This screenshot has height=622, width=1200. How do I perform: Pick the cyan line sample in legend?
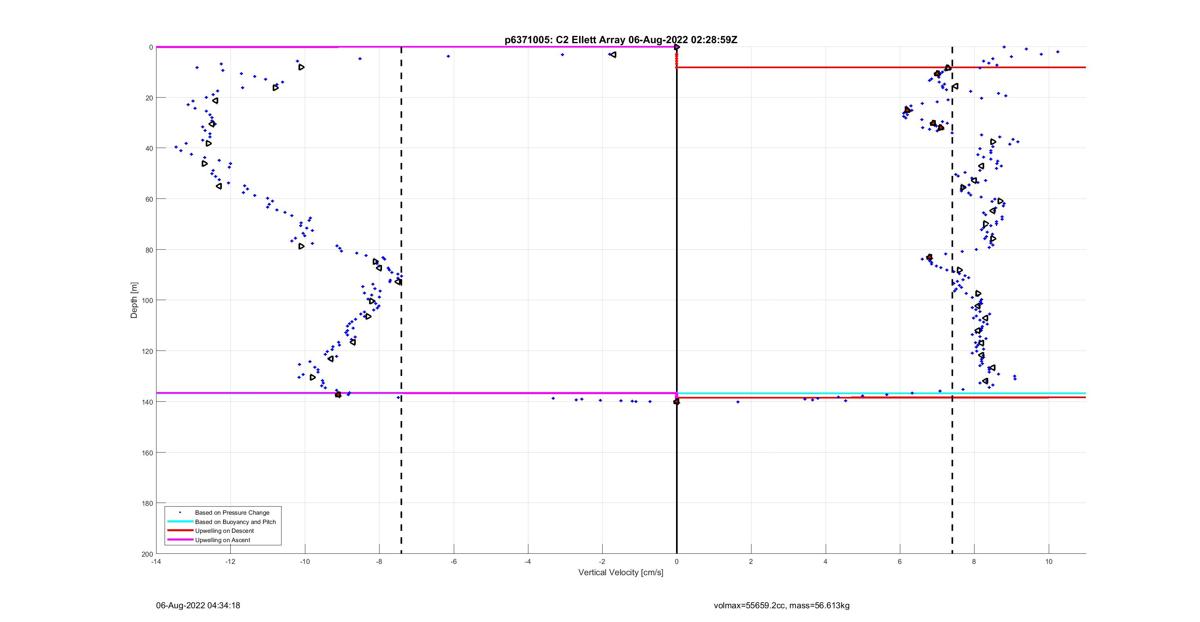click(179, 522)
